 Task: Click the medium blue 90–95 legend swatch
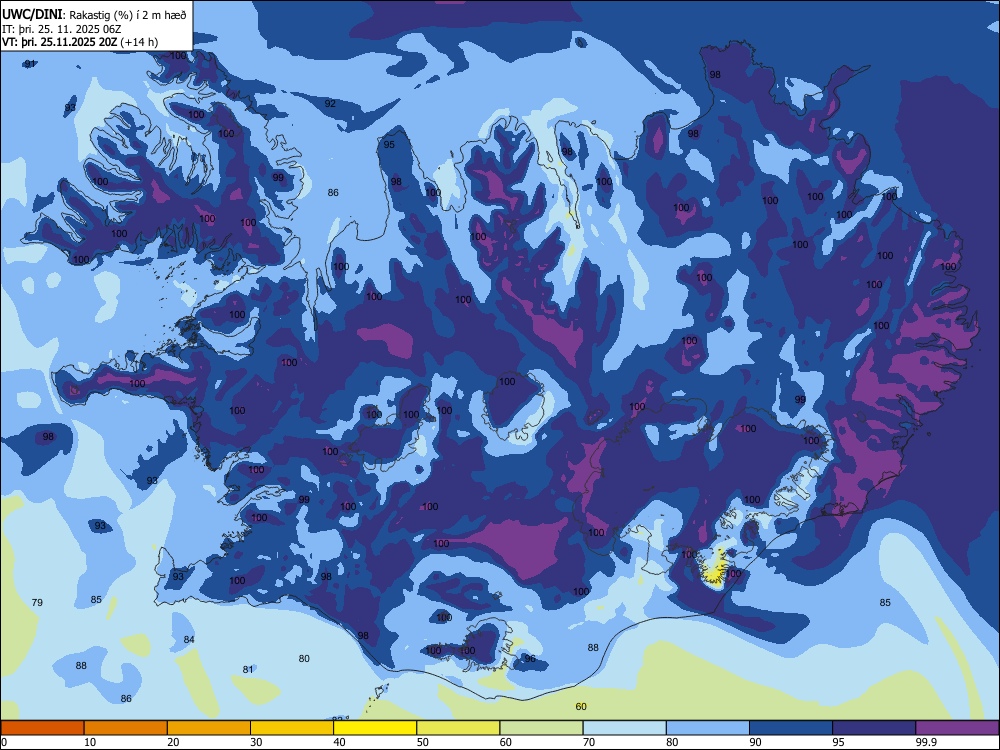tap(791, 728)
